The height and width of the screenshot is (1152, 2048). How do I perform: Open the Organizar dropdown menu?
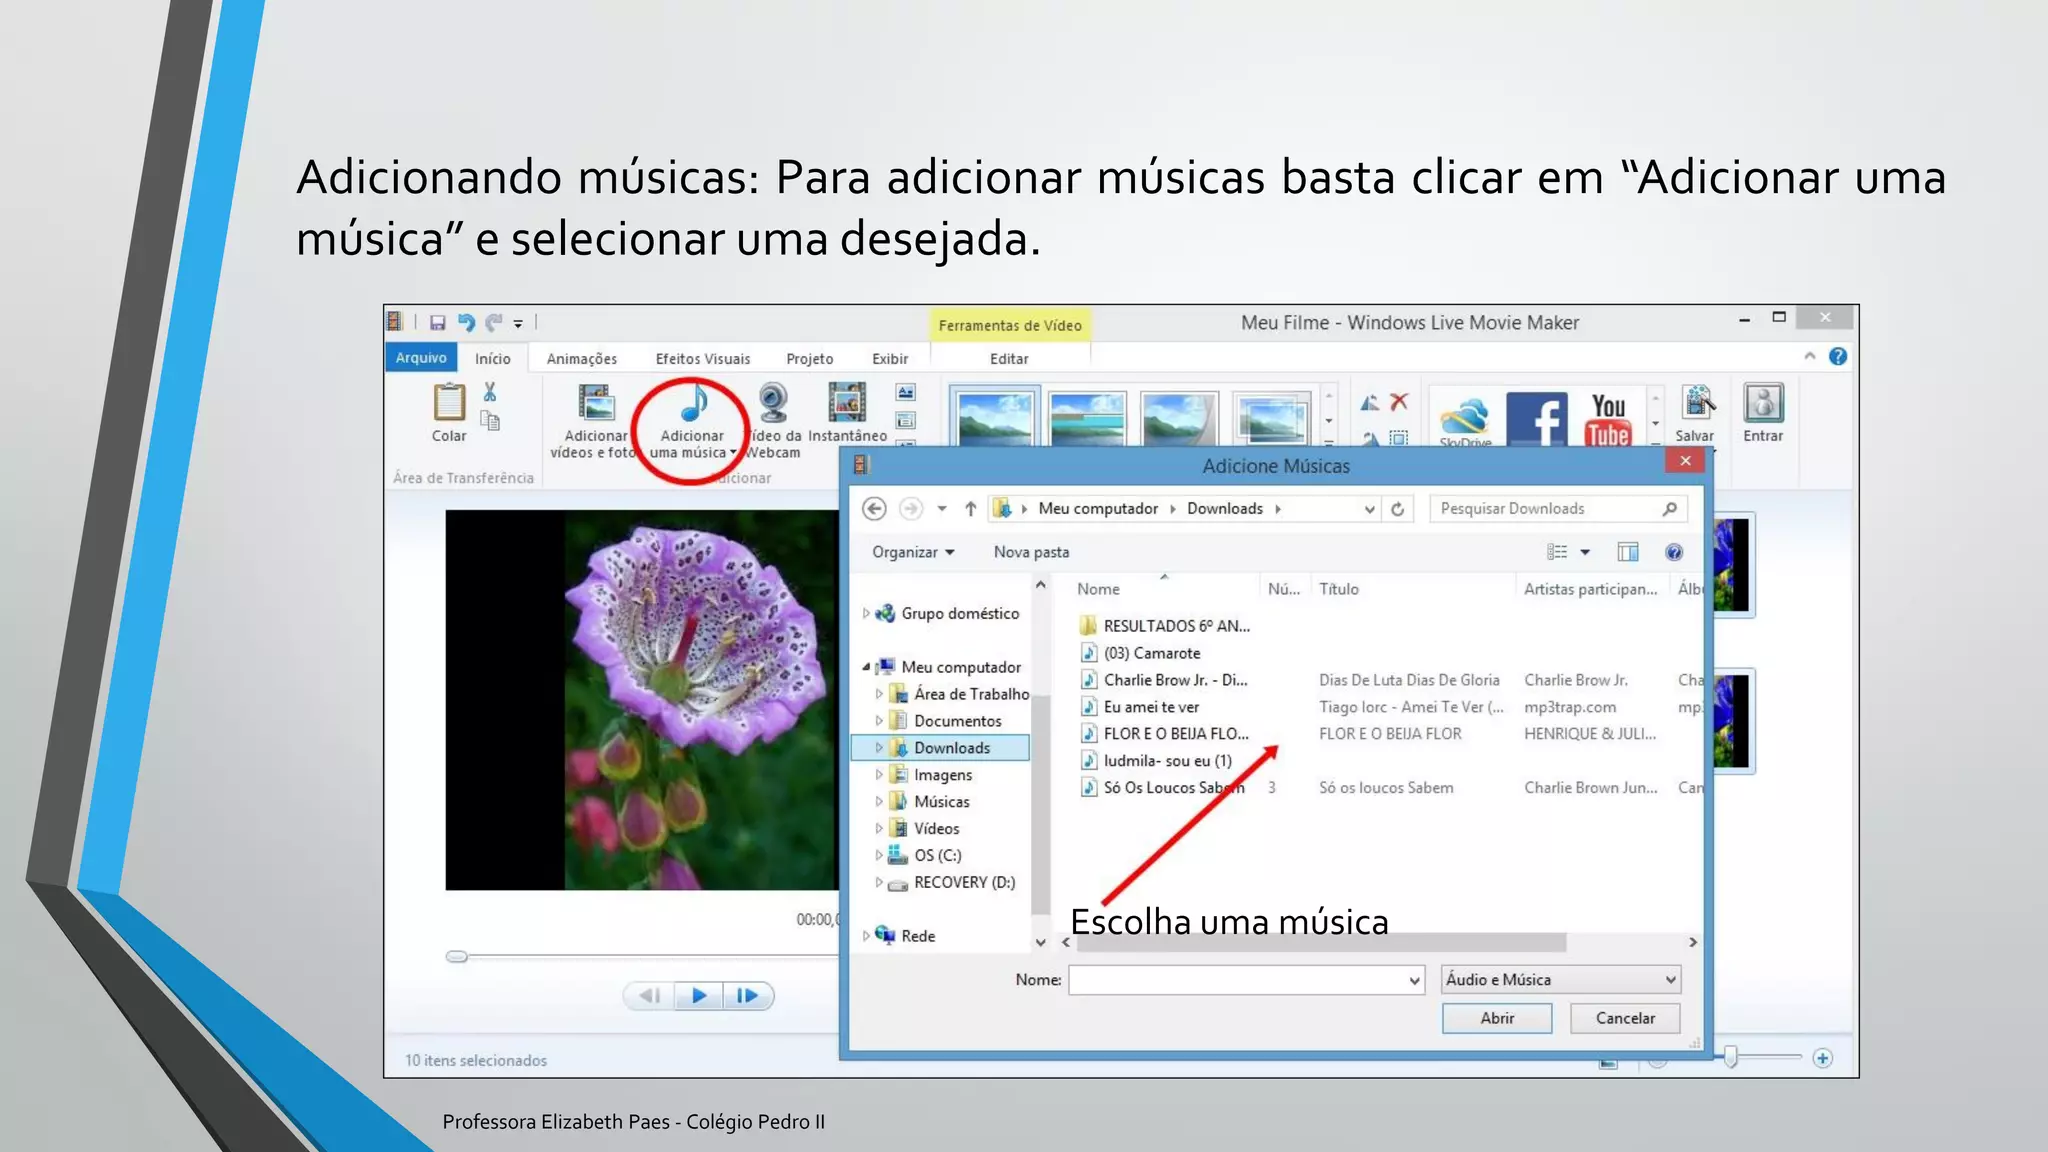point(912,552)
